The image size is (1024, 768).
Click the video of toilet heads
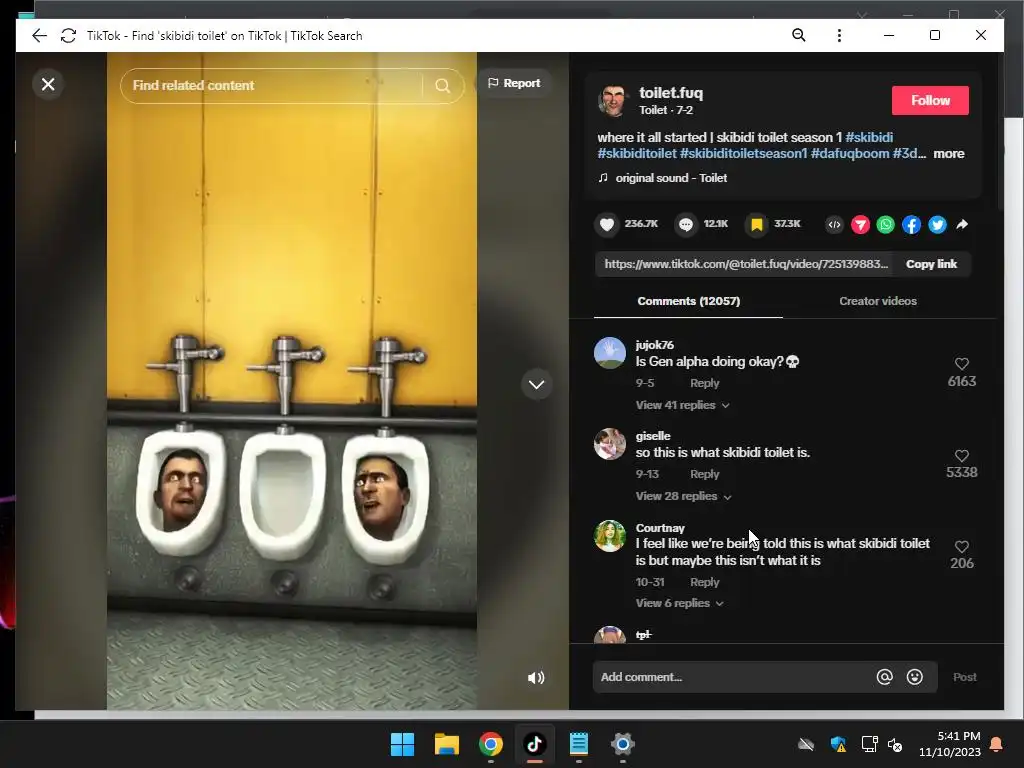point(292,381)
